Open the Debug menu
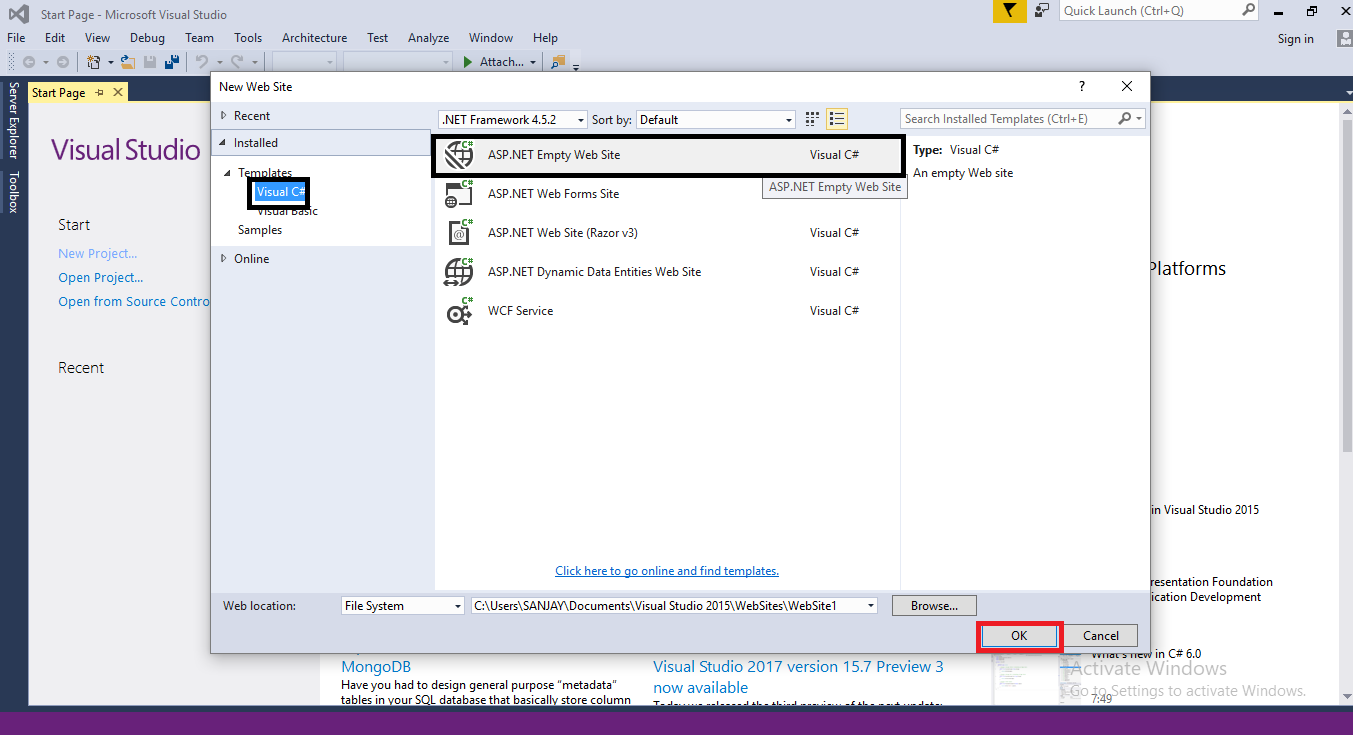 pos(147,38)
